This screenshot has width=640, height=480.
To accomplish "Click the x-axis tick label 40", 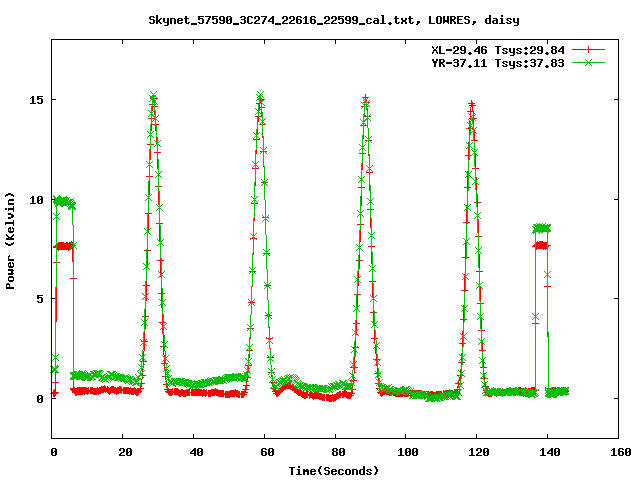I will coord(196,452).
